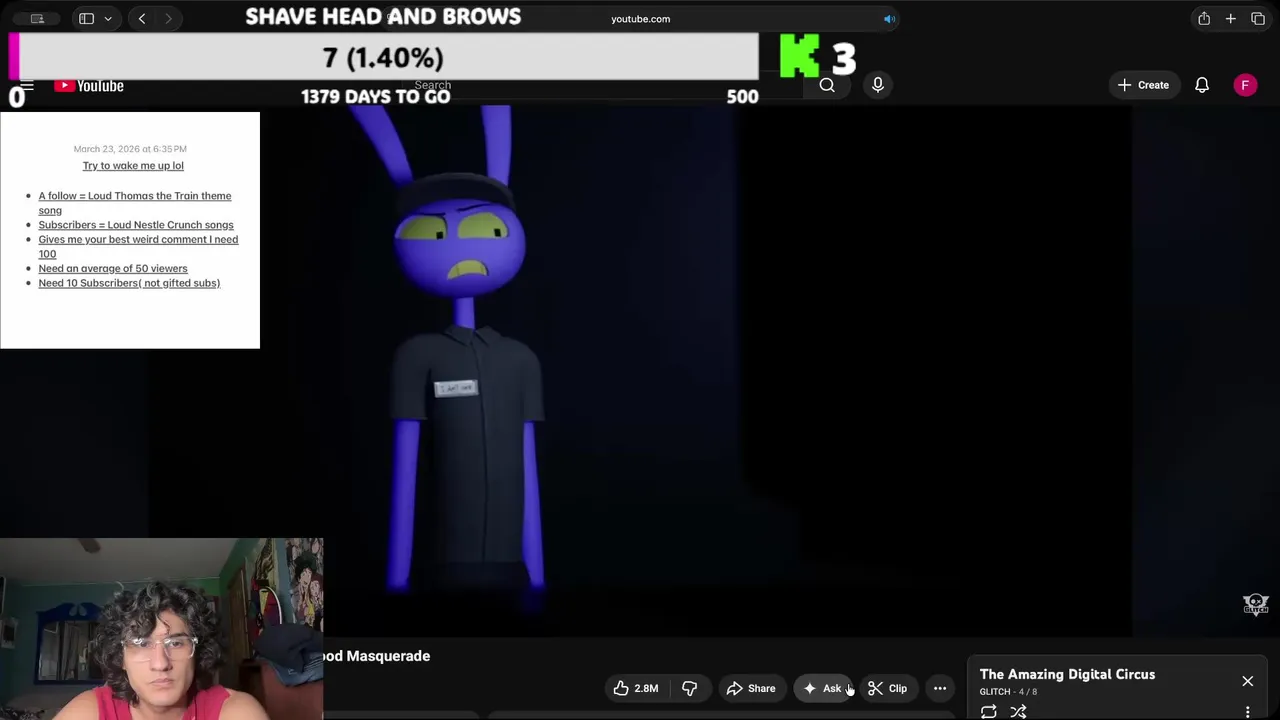
Task: Open YouTube notifications bell
Action: click(x=1202, y=85)
